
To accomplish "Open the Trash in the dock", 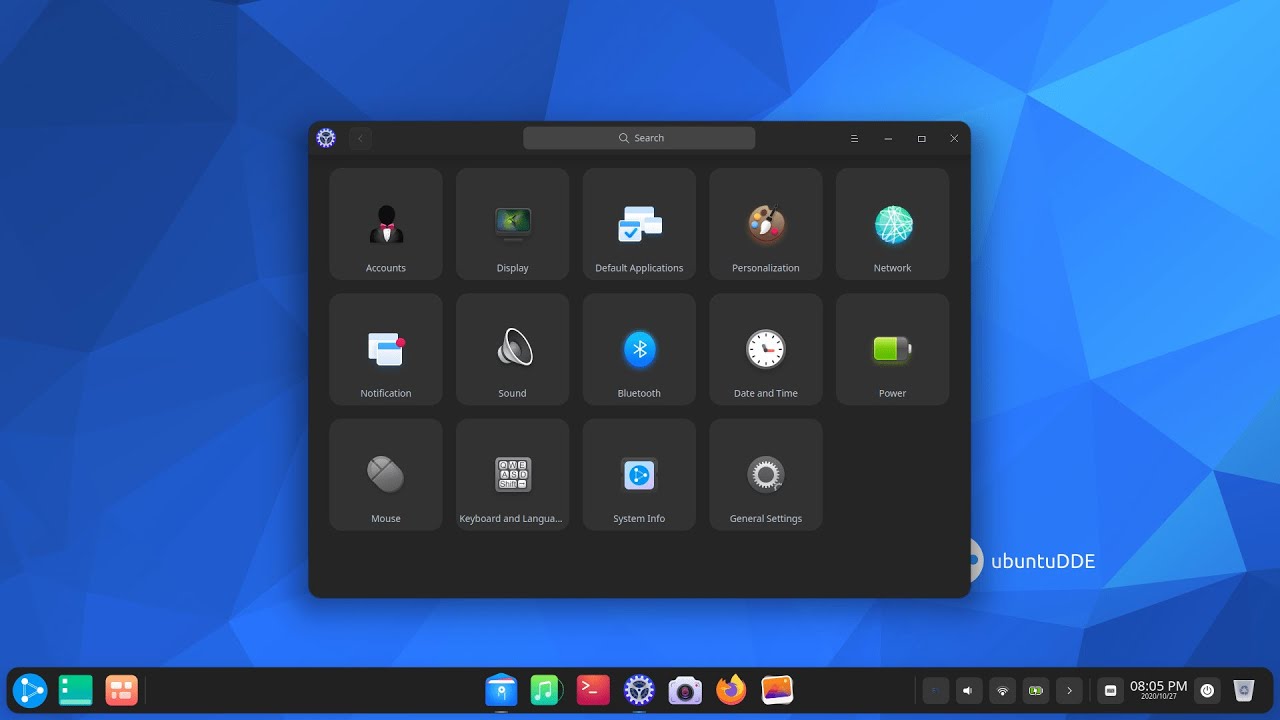I will 1244,690.
